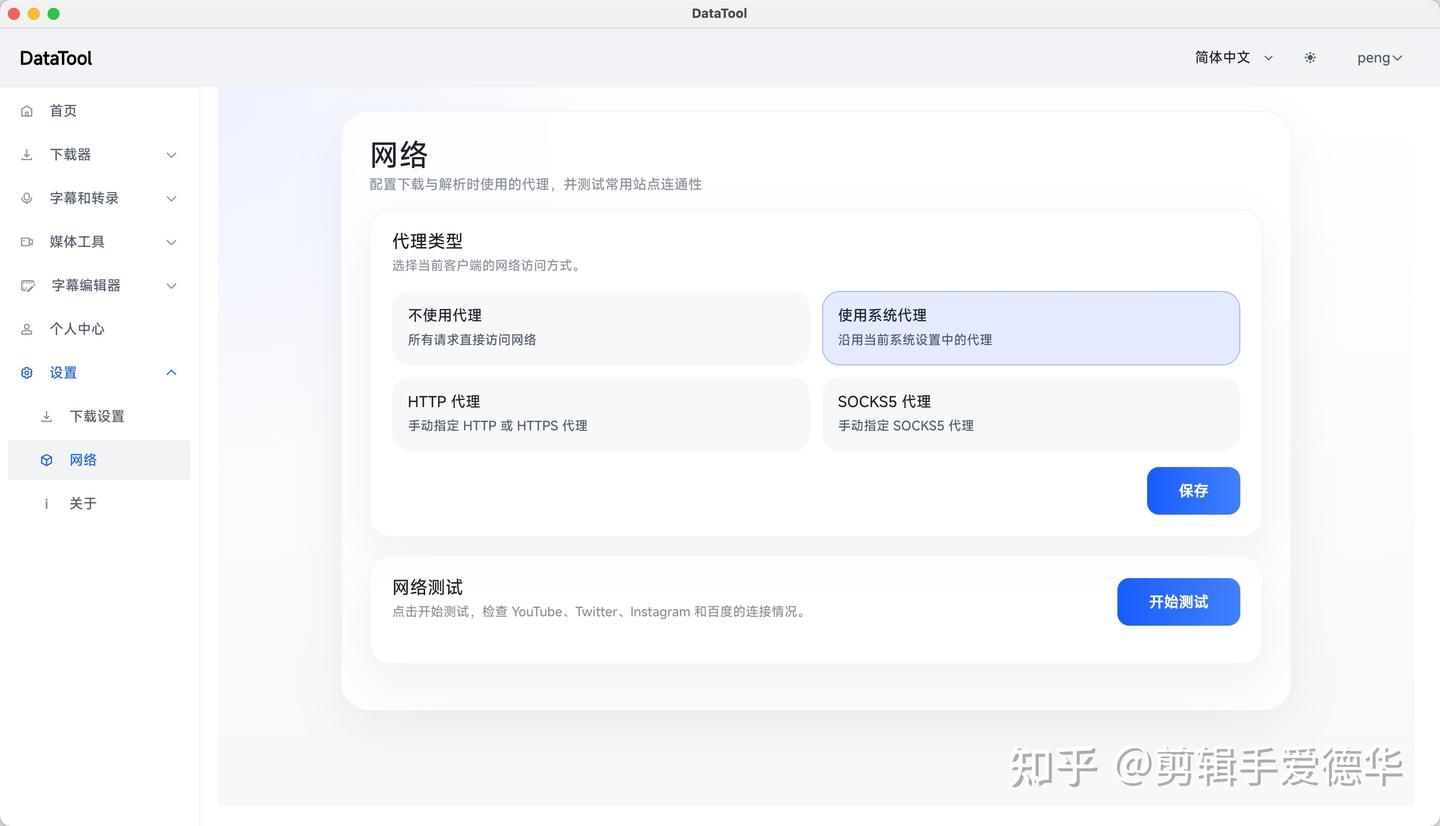Choose the SOCKS5 代理 option card

coord(1031,414)
